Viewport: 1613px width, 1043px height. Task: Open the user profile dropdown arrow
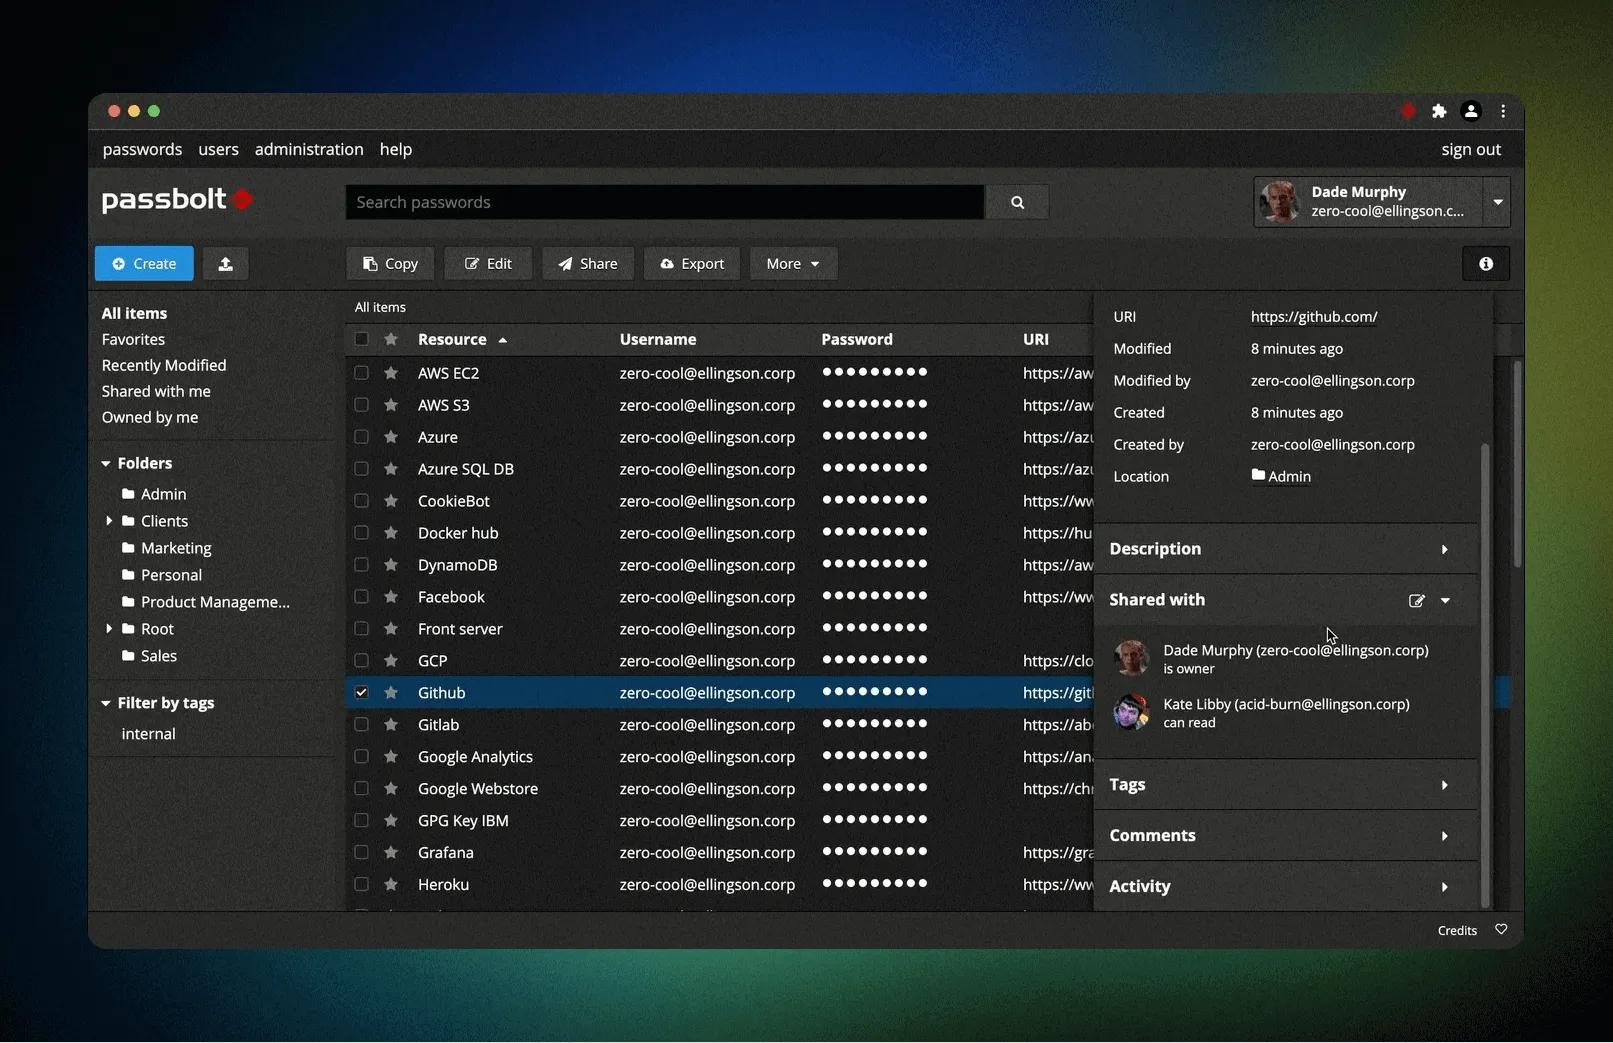tap(1497, 202)
